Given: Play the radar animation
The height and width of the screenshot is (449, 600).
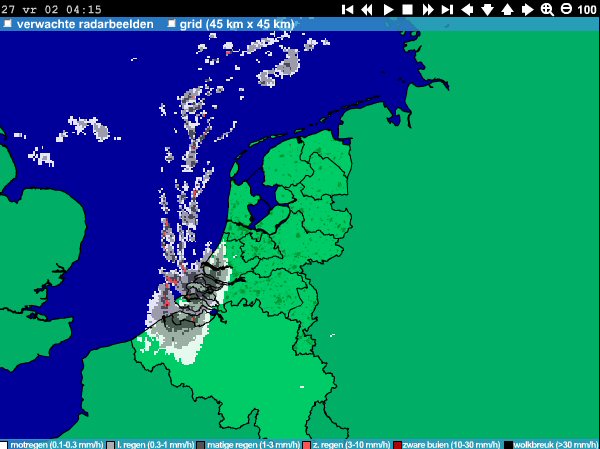Looking at the screenshot, I should [388, 9].
